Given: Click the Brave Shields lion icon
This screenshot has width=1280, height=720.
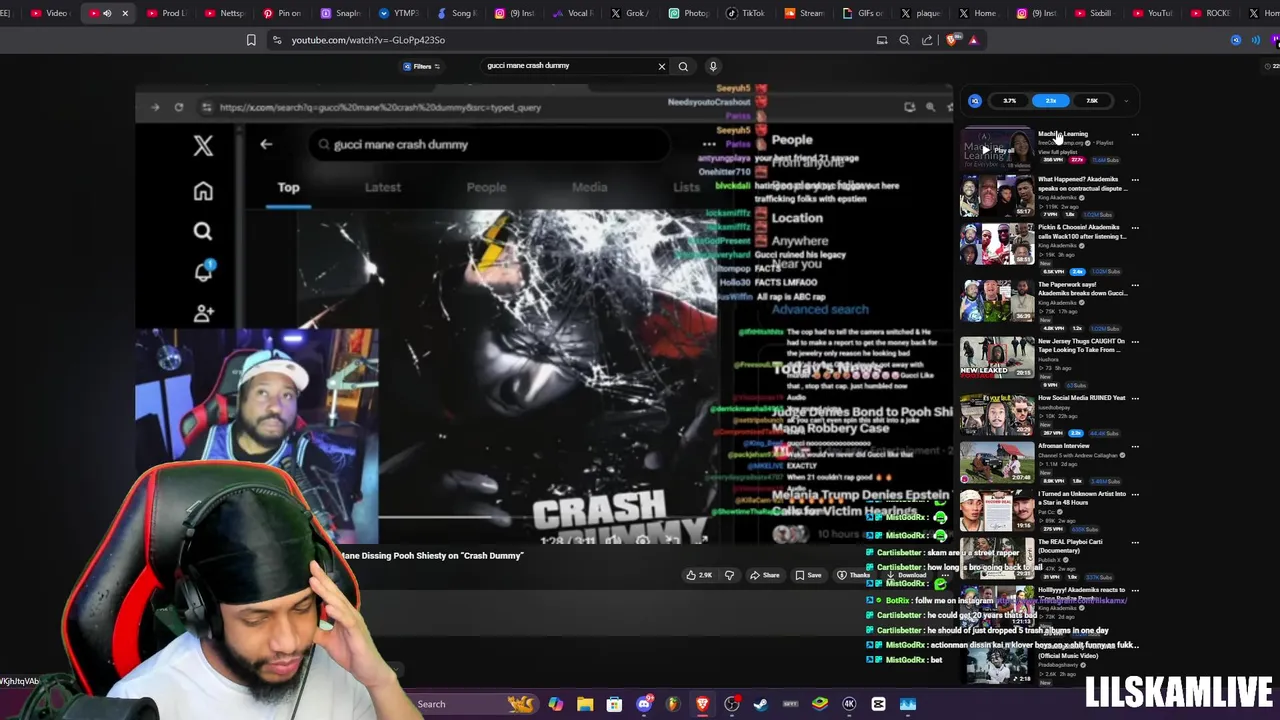Looking at the screenshot, I should tap(951, 40).
